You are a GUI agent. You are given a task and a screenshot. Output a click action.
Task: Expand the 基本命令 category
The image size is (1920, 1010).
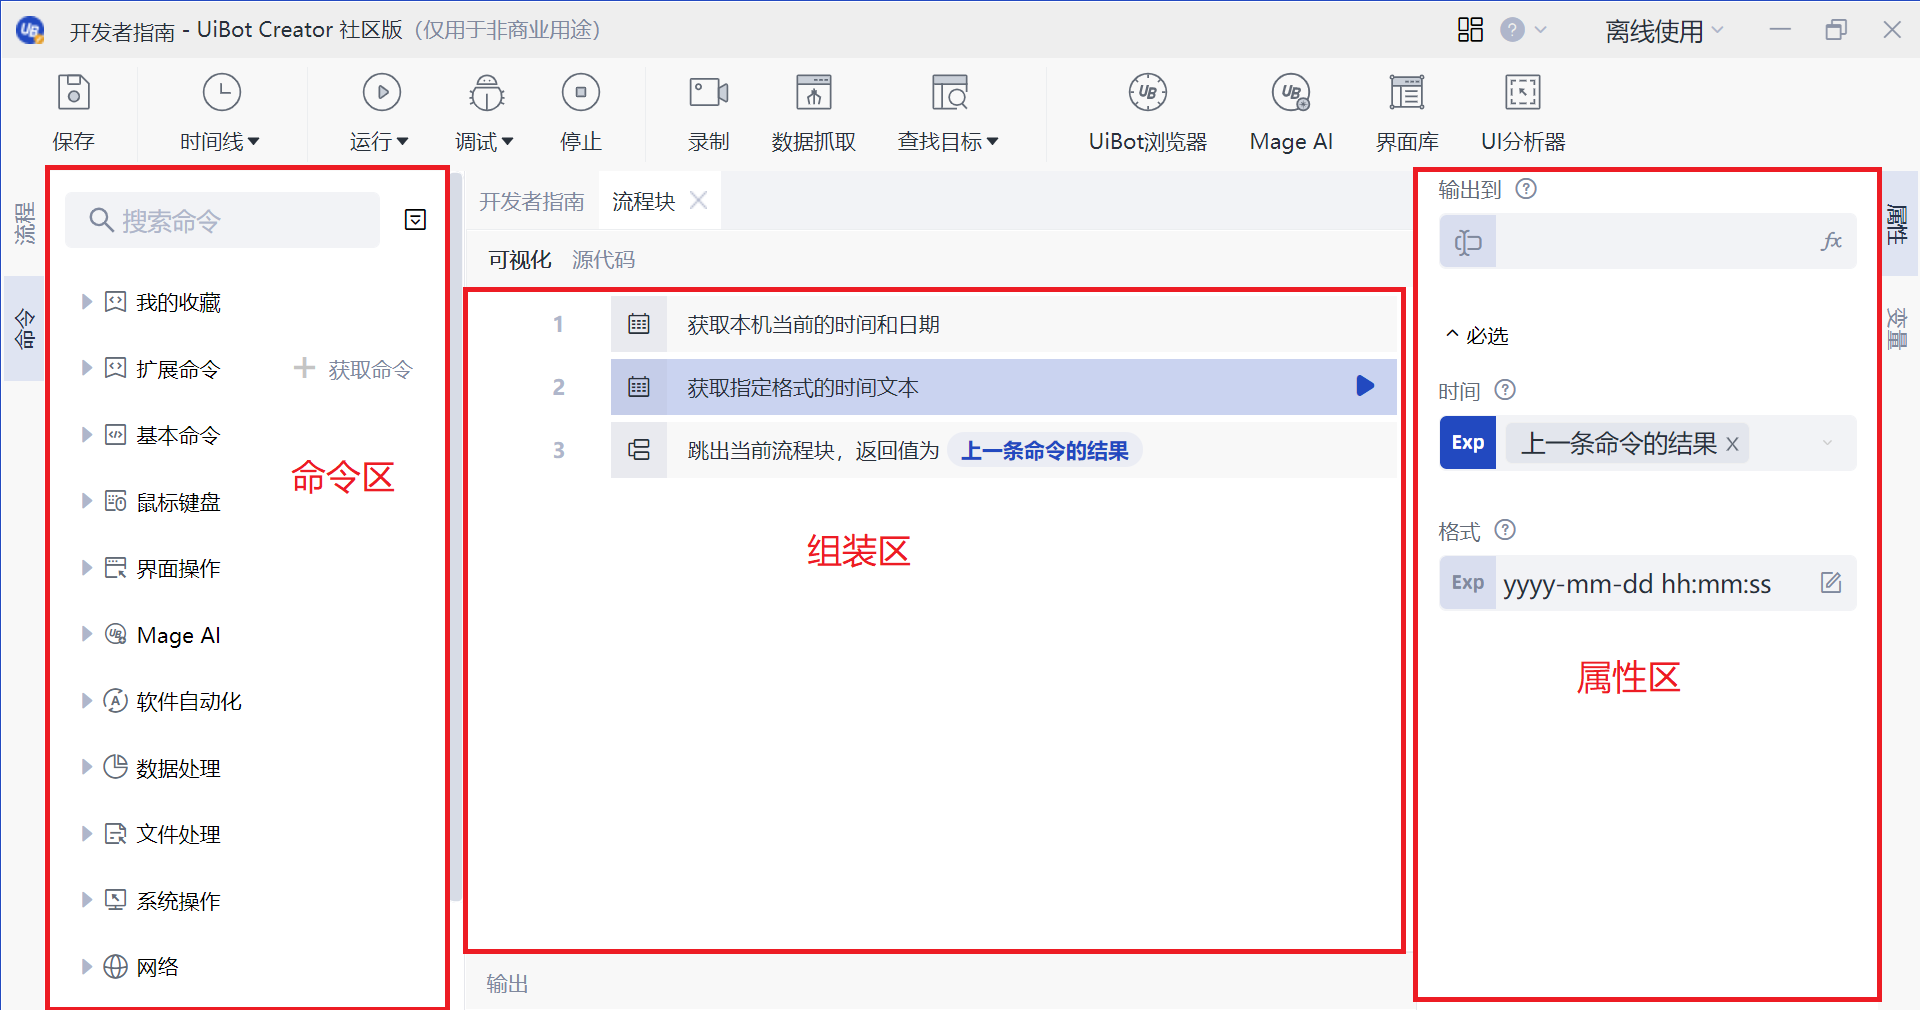(87, 435)
